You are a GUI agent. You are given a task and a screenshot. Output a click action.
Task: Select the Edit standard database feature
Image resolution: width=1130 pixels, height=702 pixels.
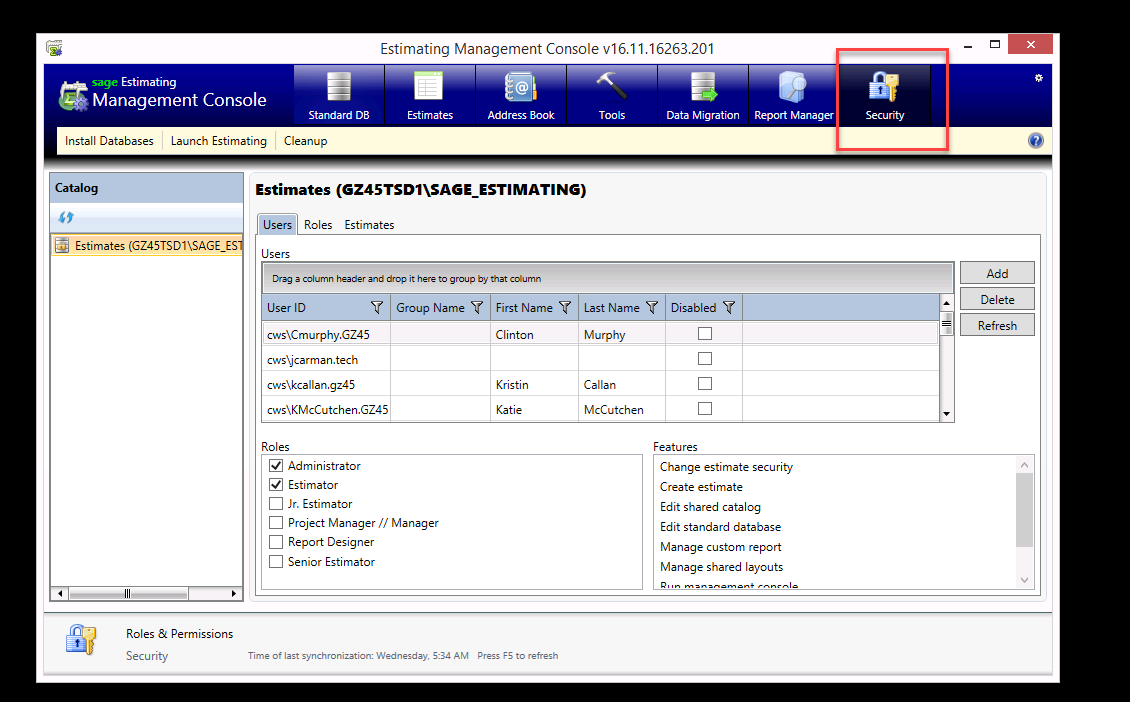pos(720,527)
